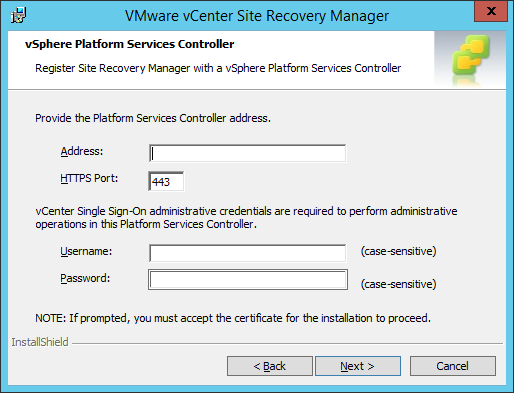Proceed with the Next > button

(358, 366)
